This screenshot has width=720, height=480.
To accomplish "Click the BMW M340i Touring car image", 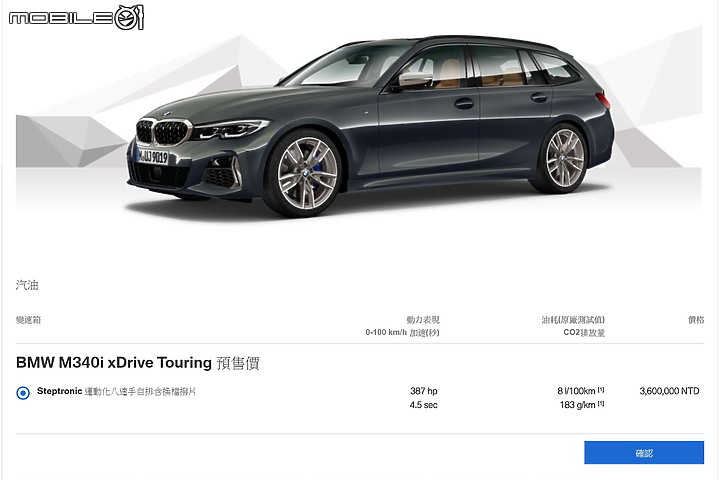I will [x=370, y=125].
